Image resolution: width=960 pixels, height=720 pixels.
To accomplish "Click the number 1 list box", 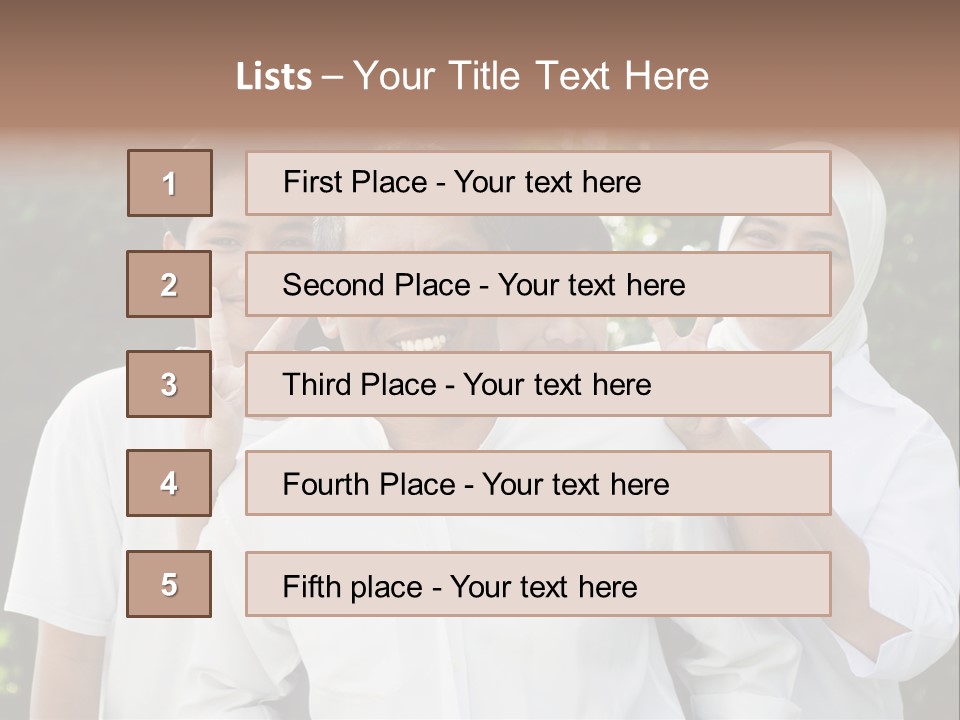I will 170,183.
